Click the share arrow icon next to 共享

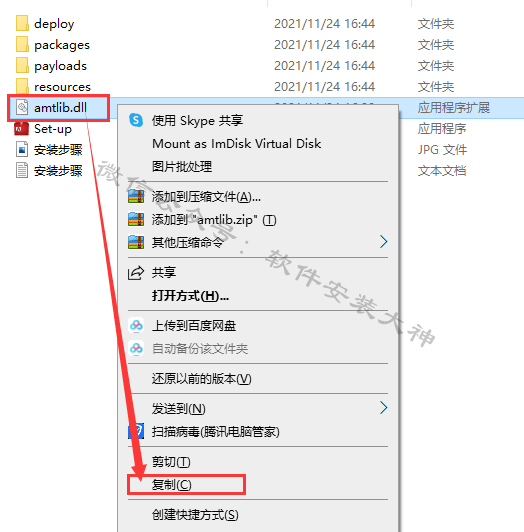point(136,273)
